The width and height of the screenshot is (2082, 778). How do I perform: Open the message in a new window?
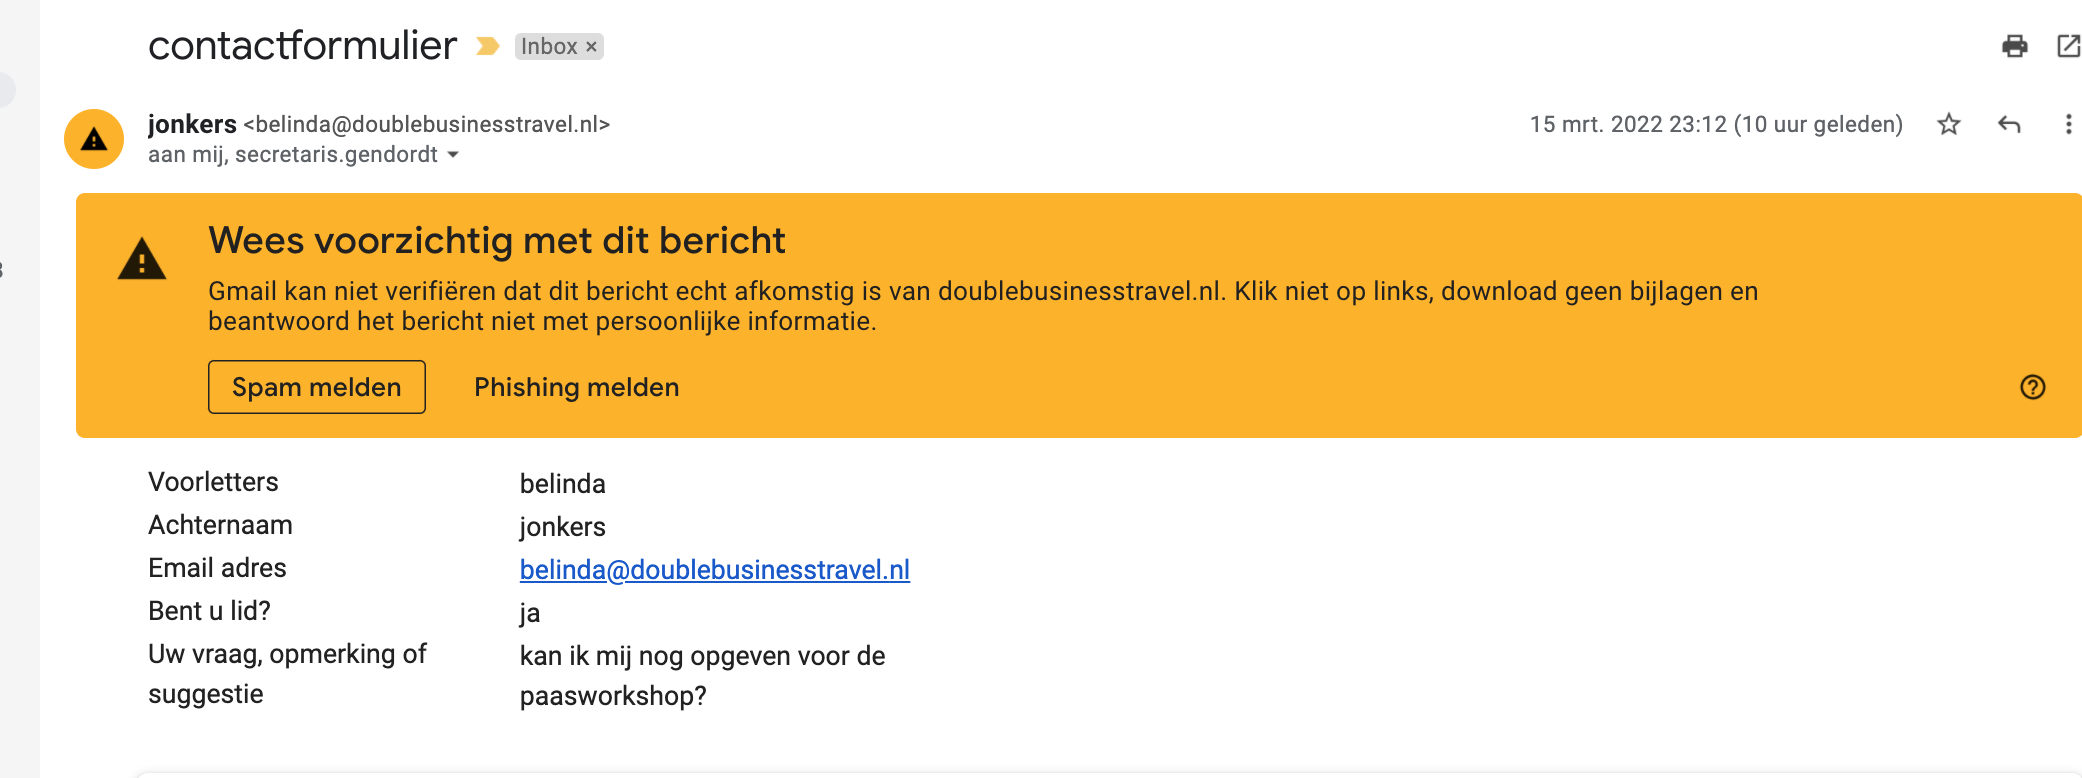tap(2067, 46)
